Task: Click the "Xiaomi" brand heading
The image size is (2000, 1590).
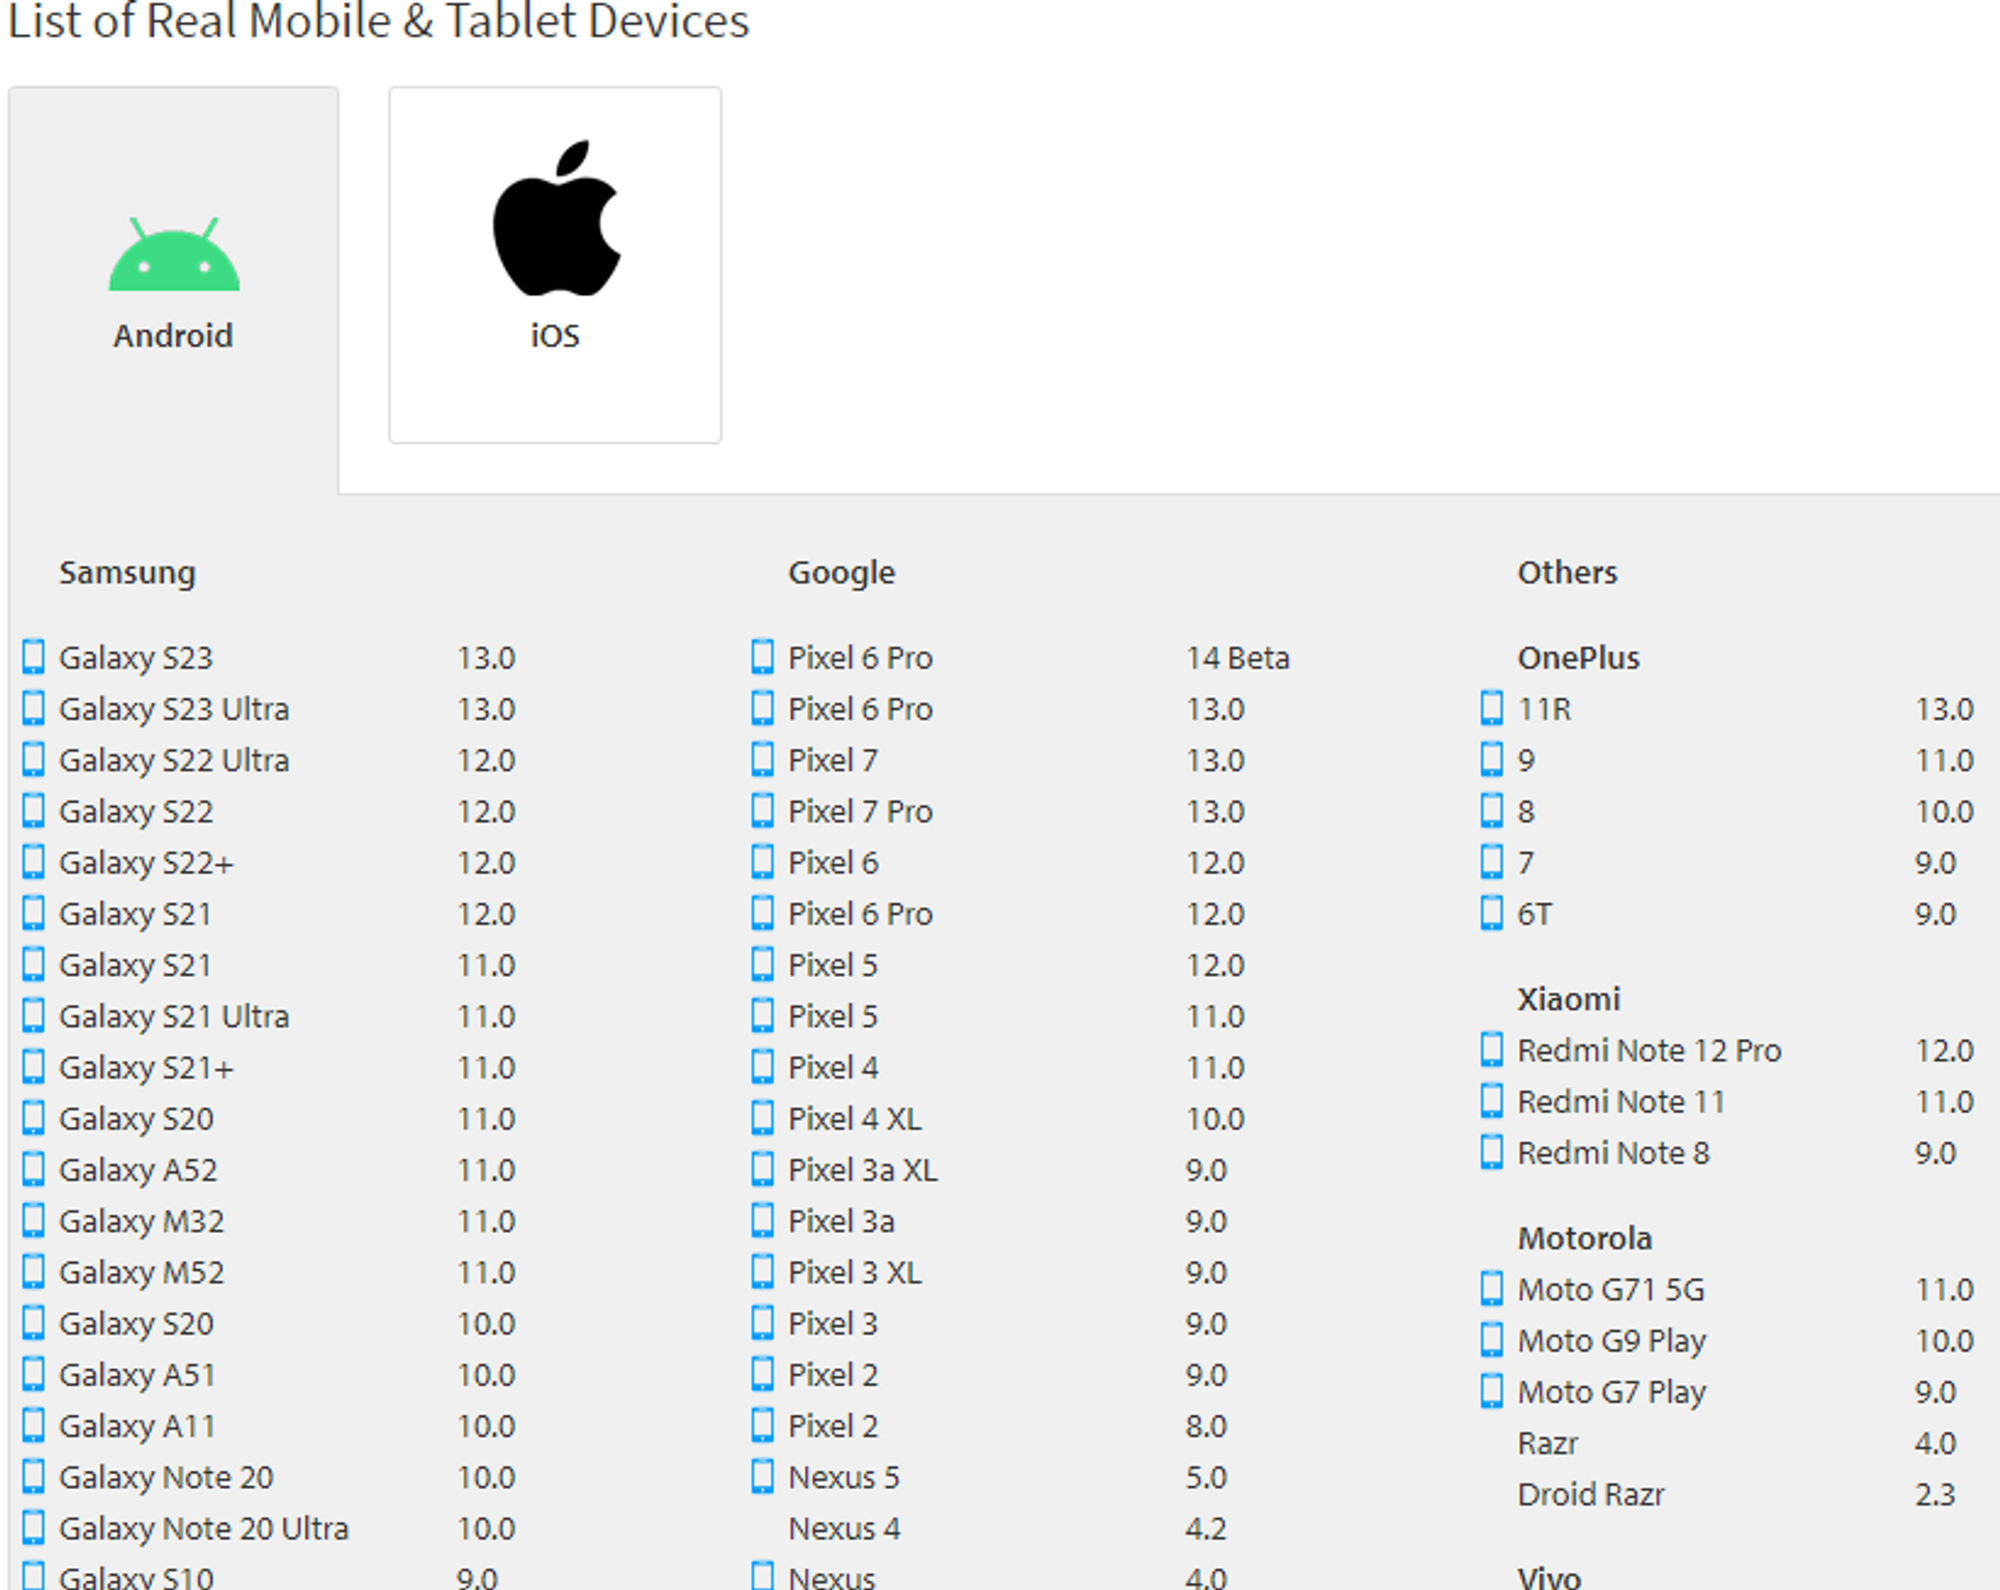Action: [1569, 999]
